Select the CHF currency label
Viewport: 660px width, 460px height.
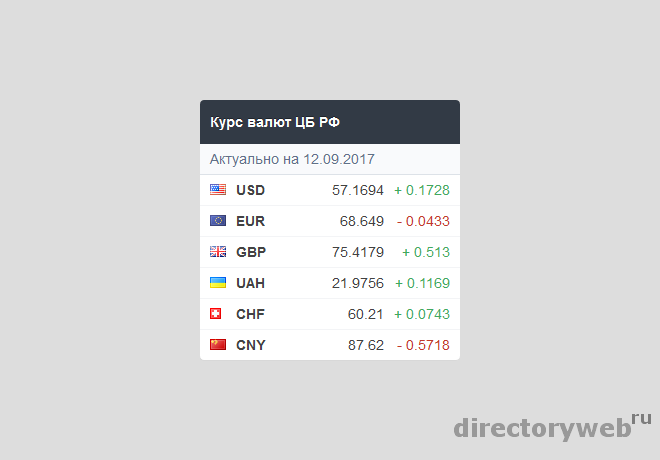[250, 314]
